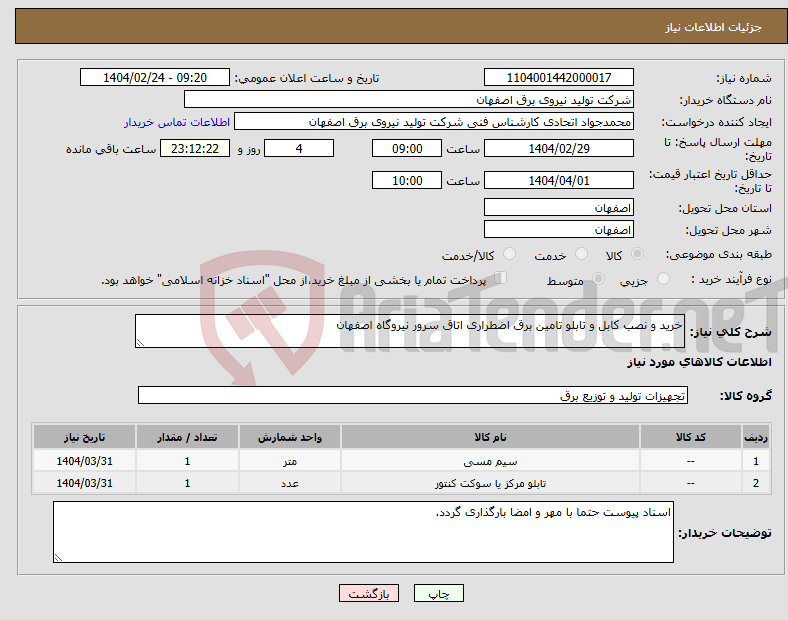Click the جزئیات اطلاعات نیاز page header

click(x=713, y=27)
